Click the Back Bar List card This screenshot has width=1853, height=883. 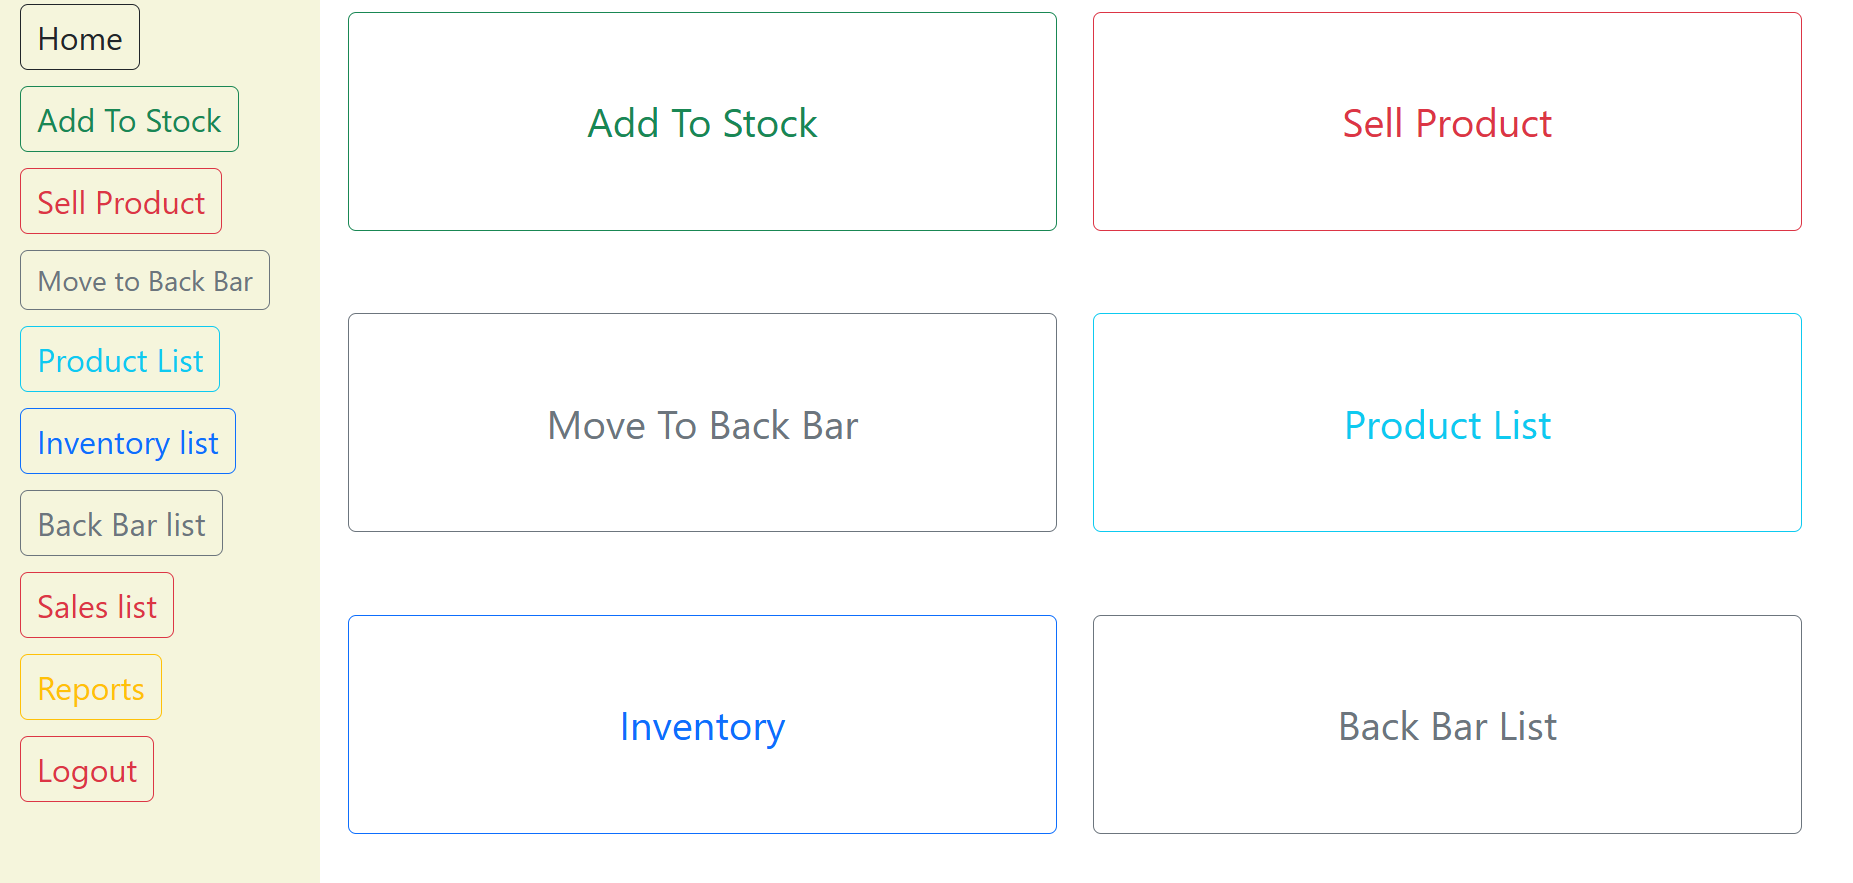(x=1446, y=725)
